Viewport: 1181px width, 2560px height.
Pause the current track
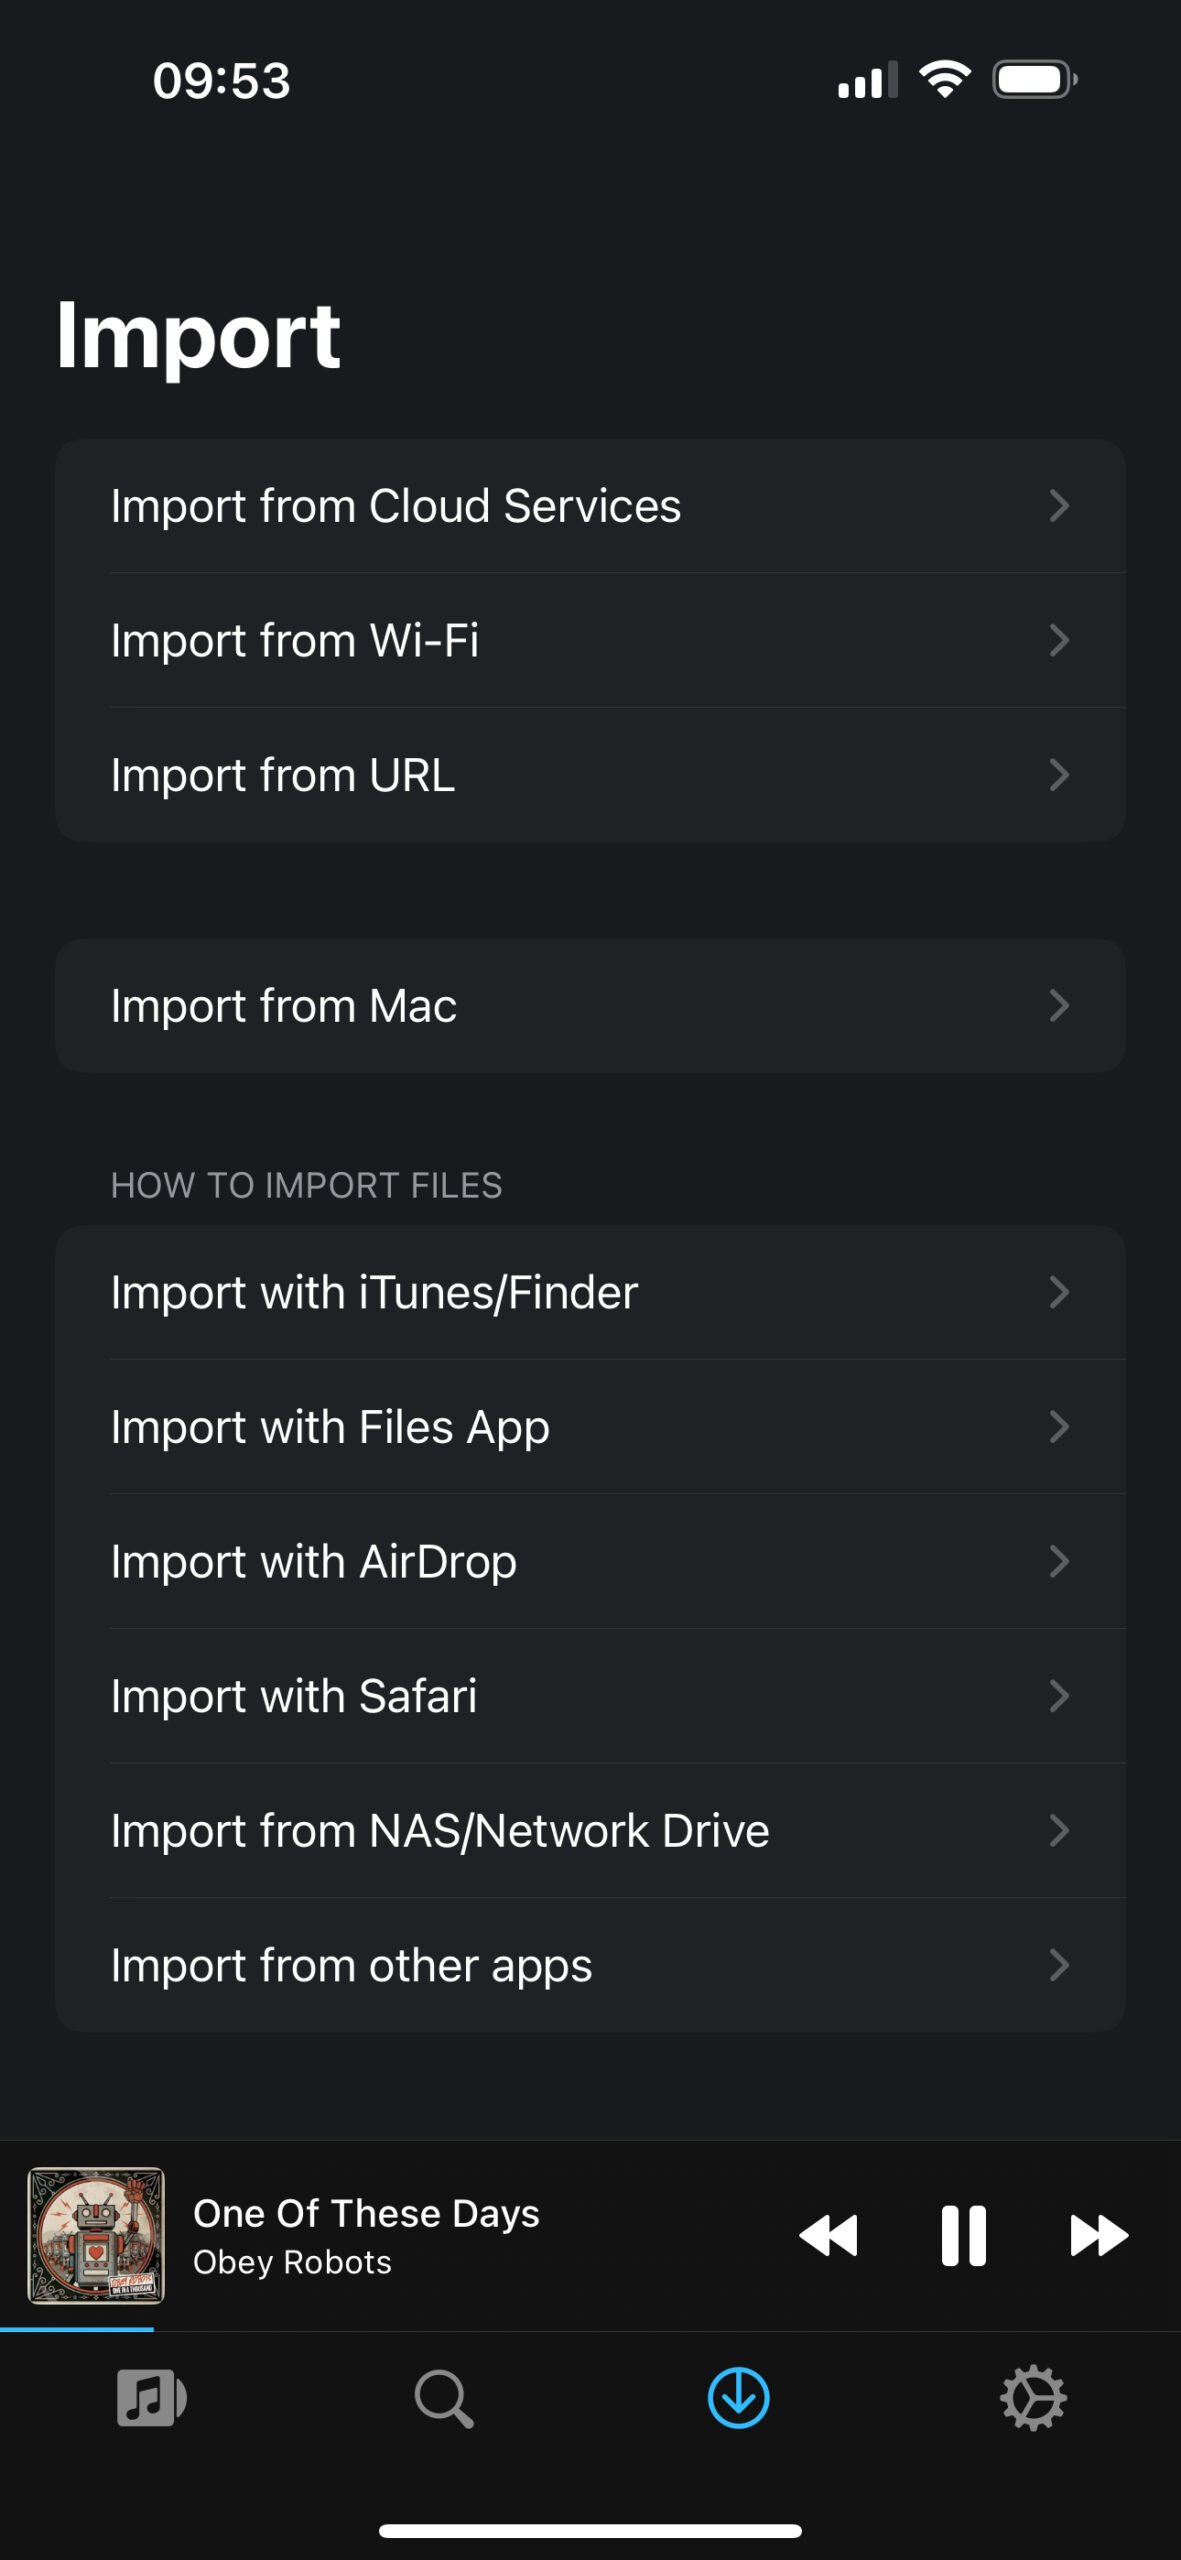click(964, 2235)
